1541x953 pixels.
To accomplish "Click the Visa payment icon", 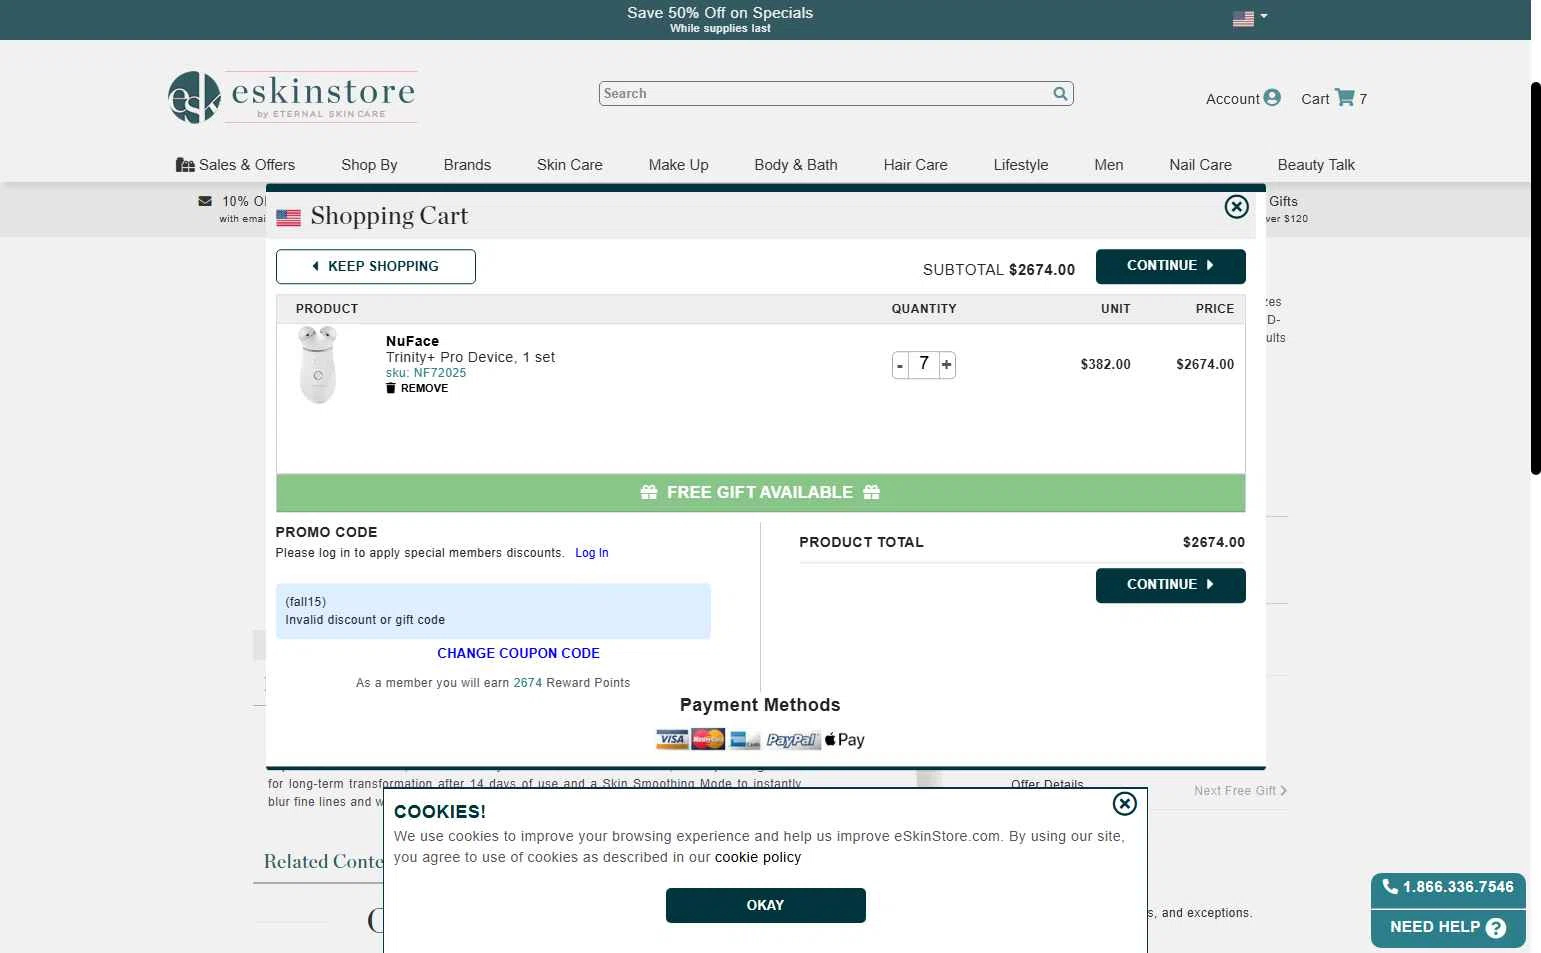I will point(672,740).
